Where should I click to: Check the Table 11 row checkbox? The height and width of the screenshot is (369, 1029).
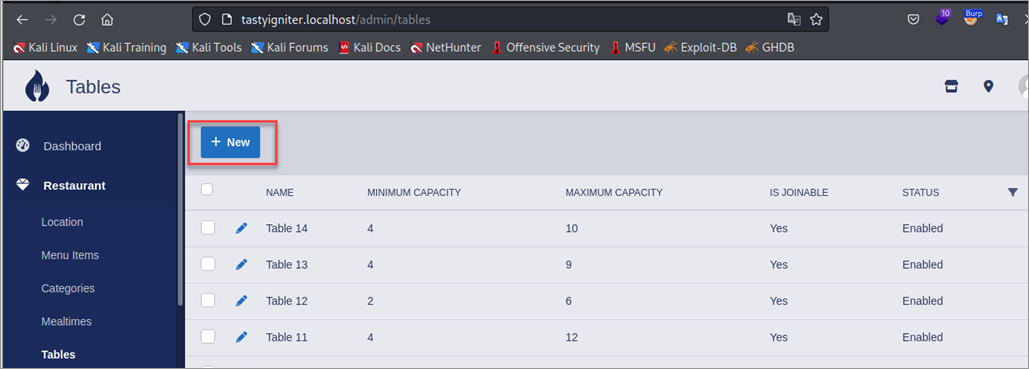tap(208, 336)
